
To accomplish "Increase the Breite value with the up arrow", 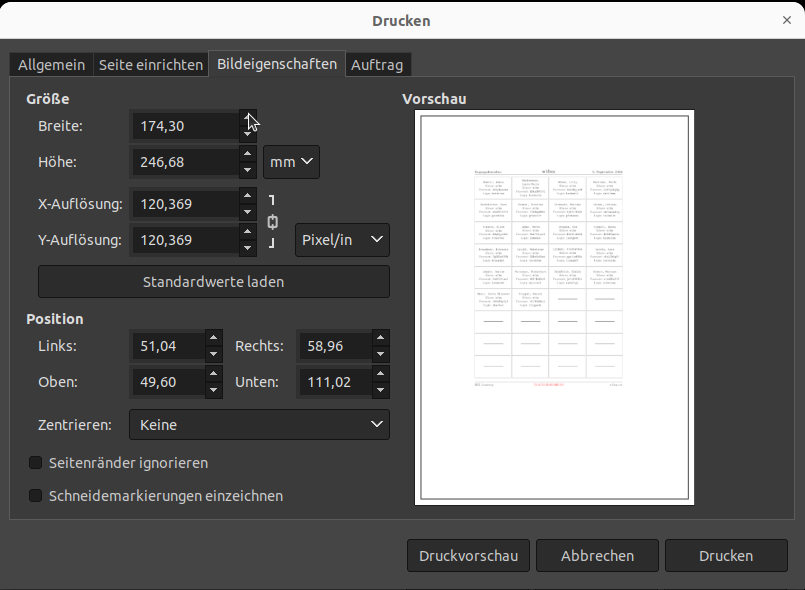I will [x=247, y=119].
